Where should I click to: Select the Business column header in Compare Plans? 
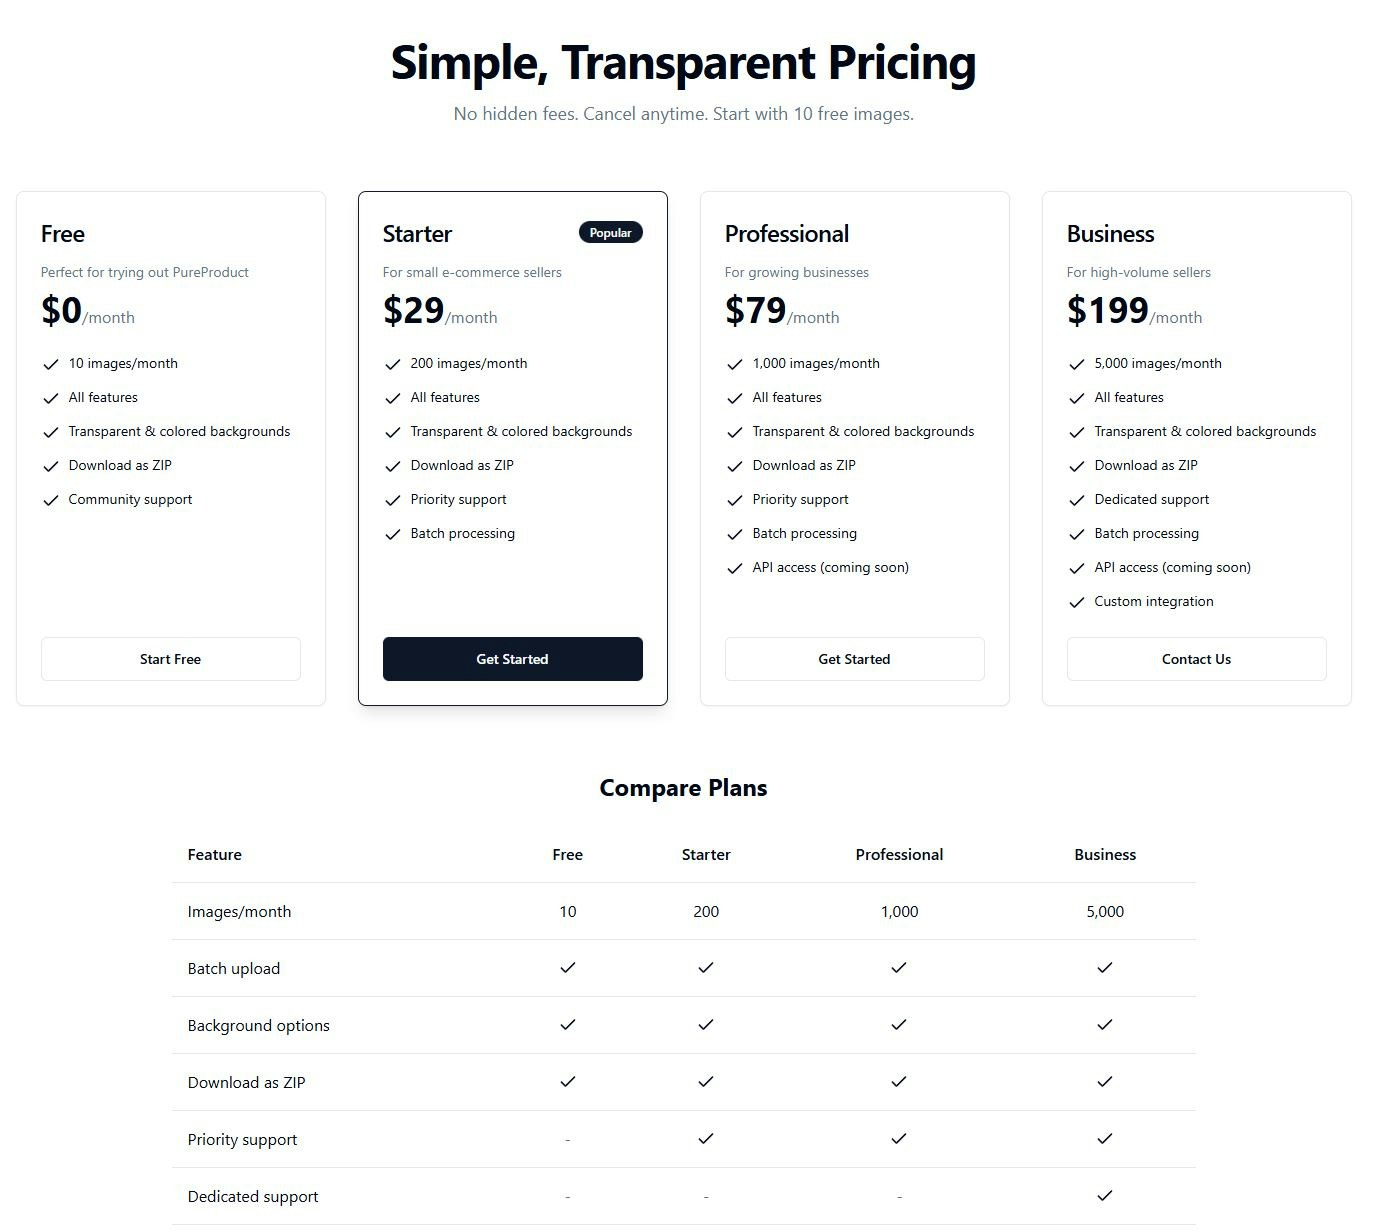click(1104, 855)
